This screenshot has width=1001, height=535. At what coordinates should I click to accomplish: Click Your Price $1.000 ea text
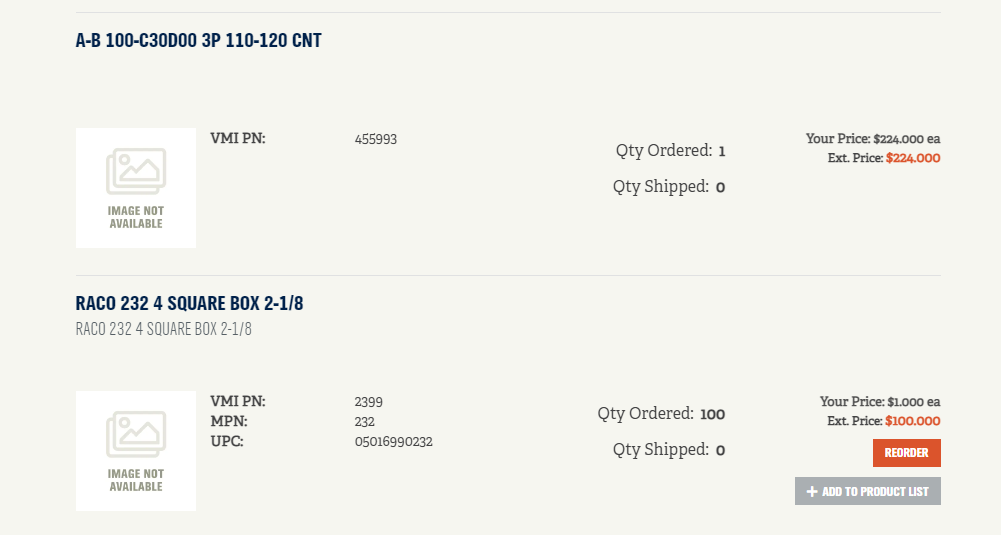880,402
